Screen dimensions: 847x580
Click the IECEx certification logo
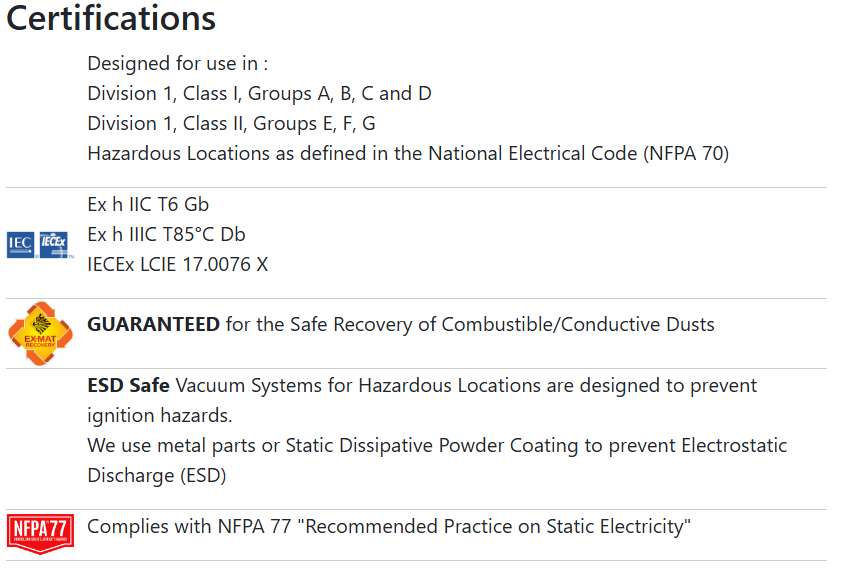(54, 245)
